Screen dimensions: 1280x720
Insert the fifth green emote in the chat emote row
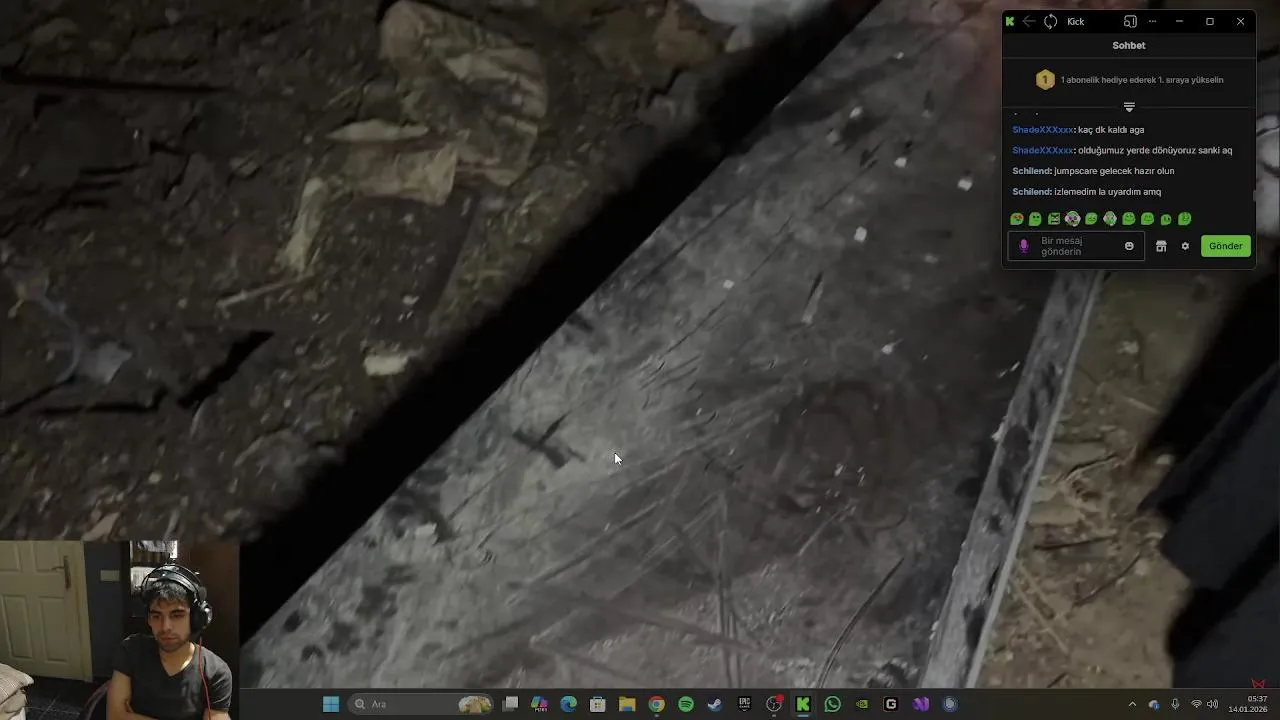tap(1091, 219)
